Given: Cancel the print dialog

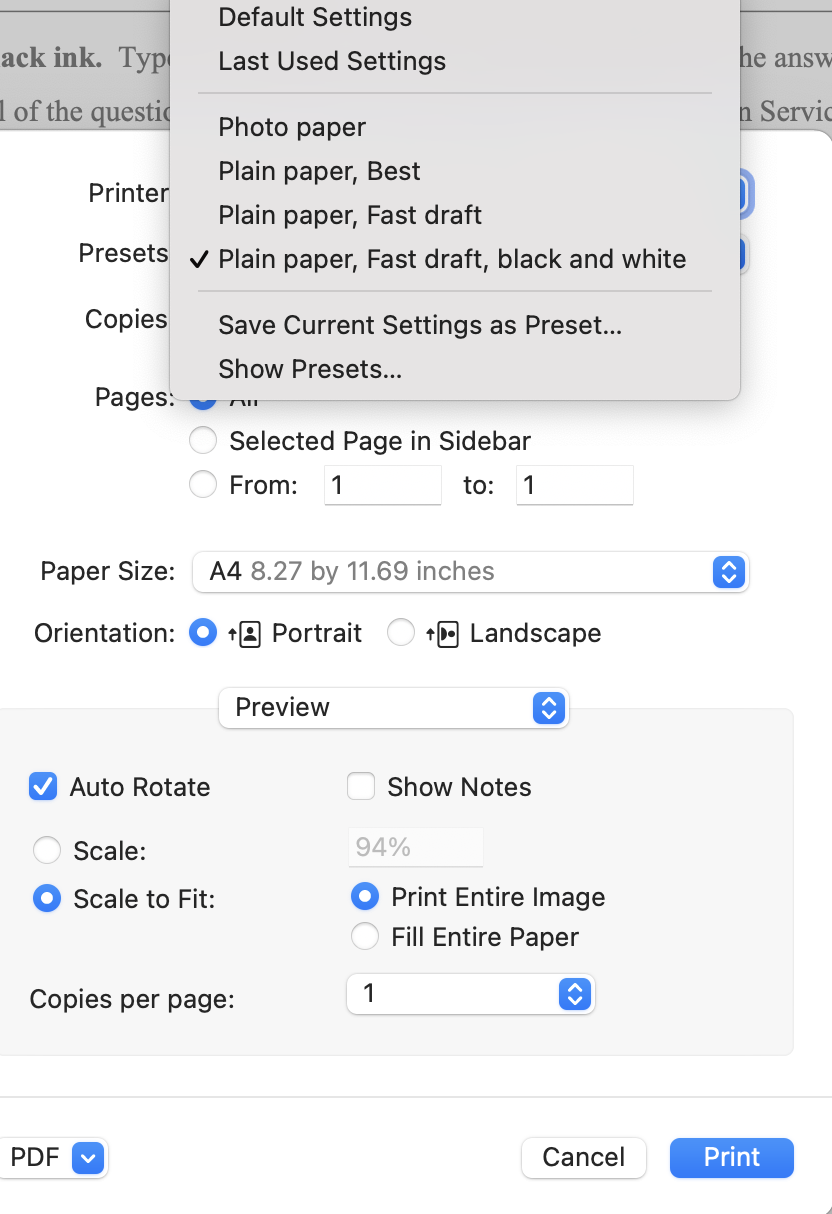Looking at the screenshot, I should (x=583, y=1158).
